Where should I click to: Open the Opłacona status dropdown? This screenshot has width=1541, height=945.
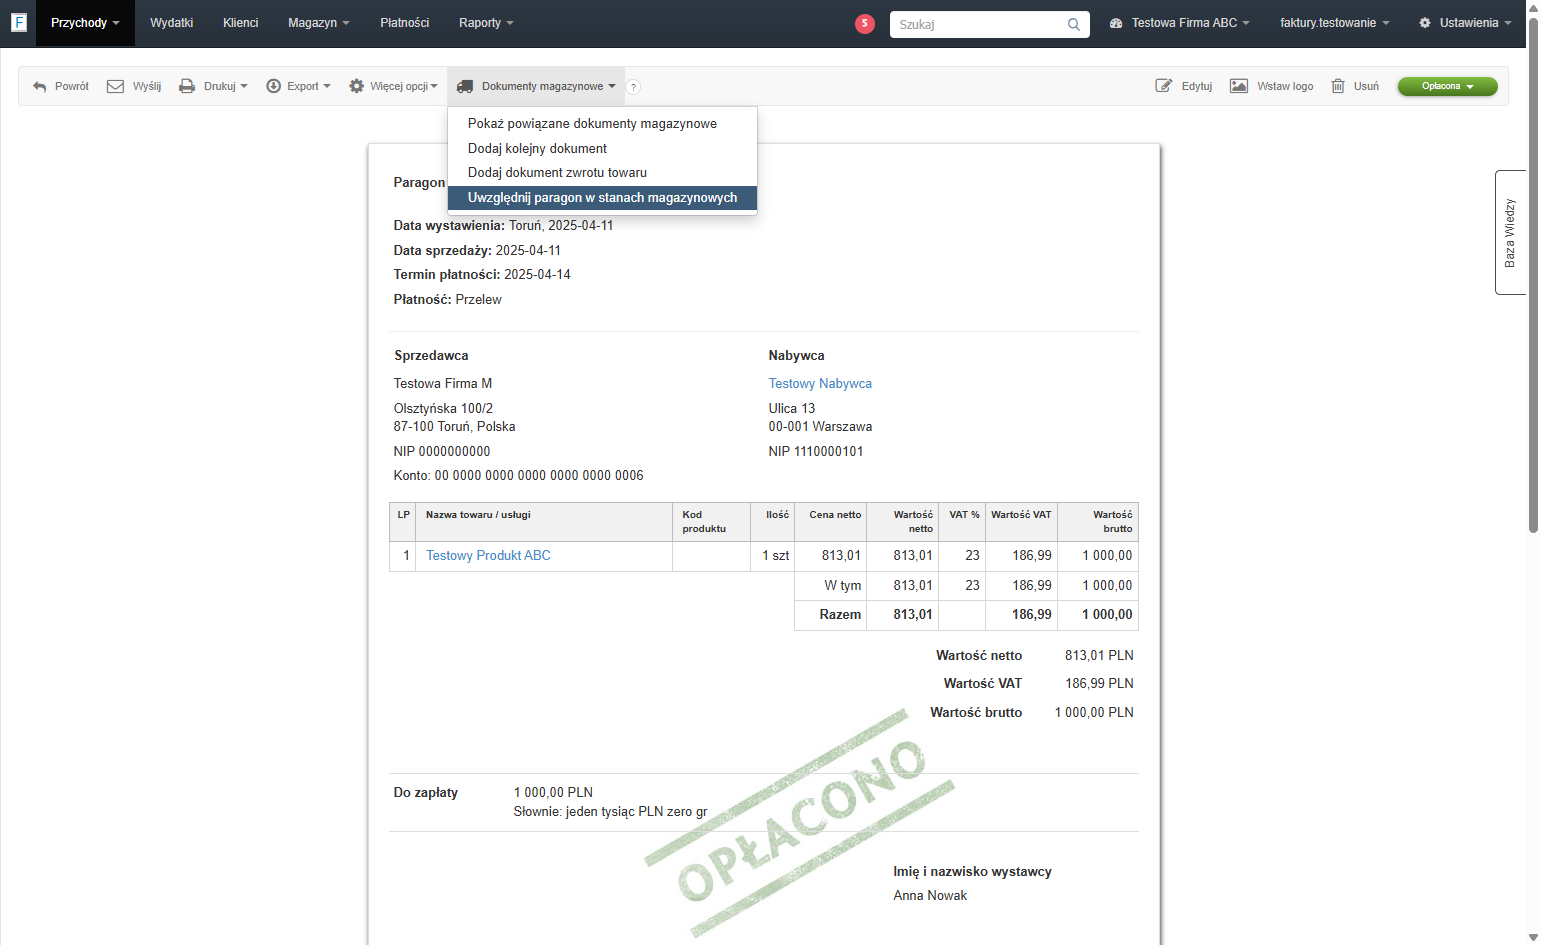(1447, 86)
